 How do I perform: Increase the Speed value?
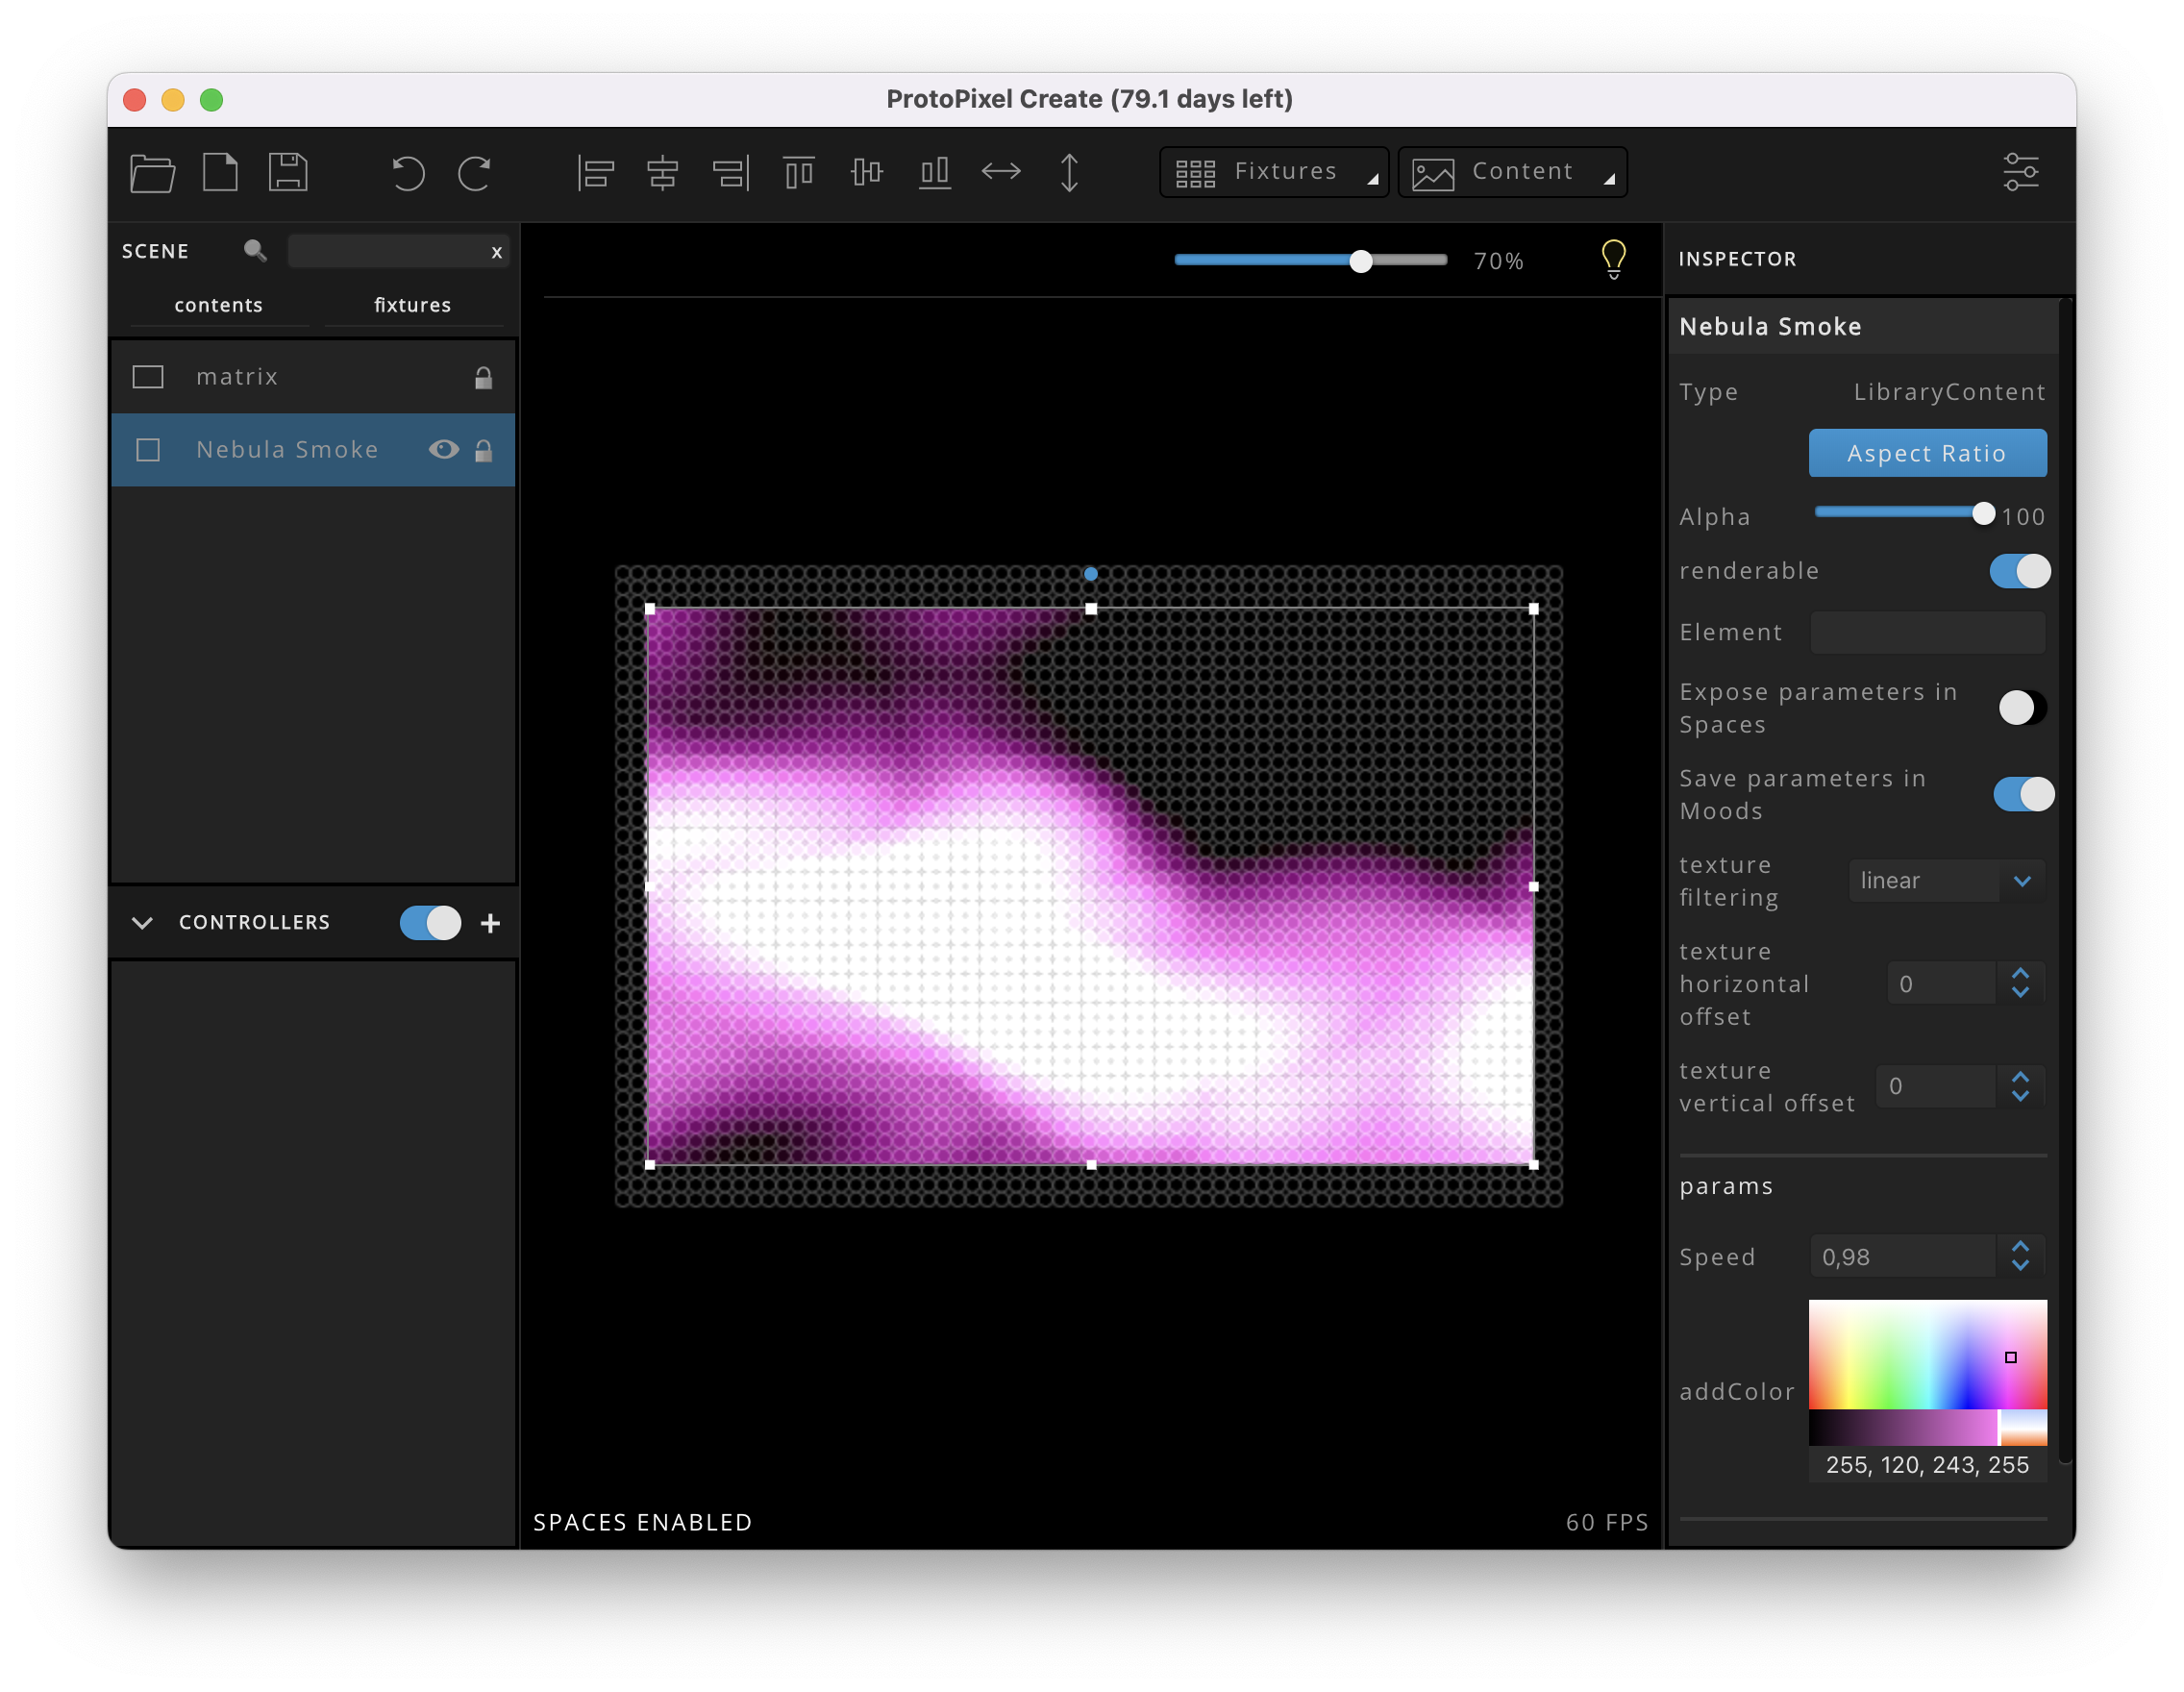2020,1247
